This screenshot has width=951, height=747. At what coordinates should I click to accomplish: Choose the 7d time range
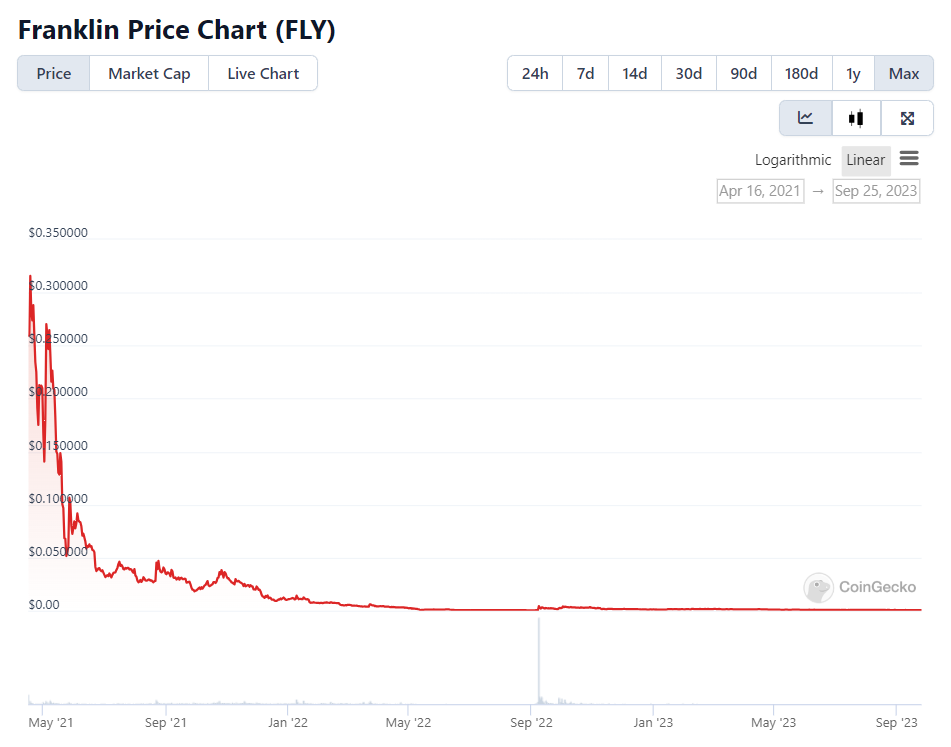click(x=586, y=74)
